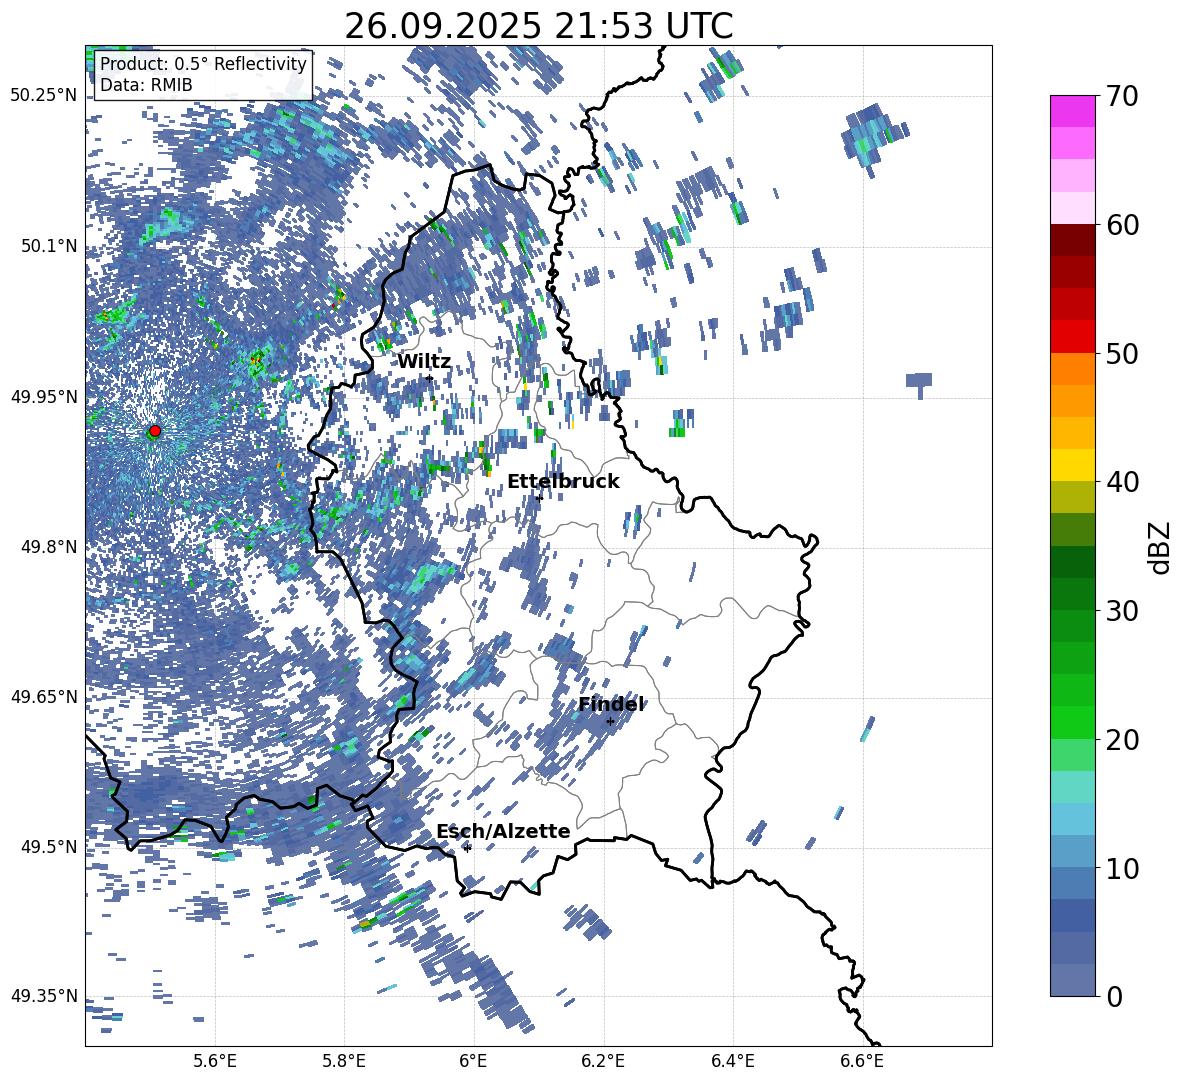The width and height of the screenshot is (1184, 1081).
Task: Click the 49.65°N latitude label
Action: 44,697
